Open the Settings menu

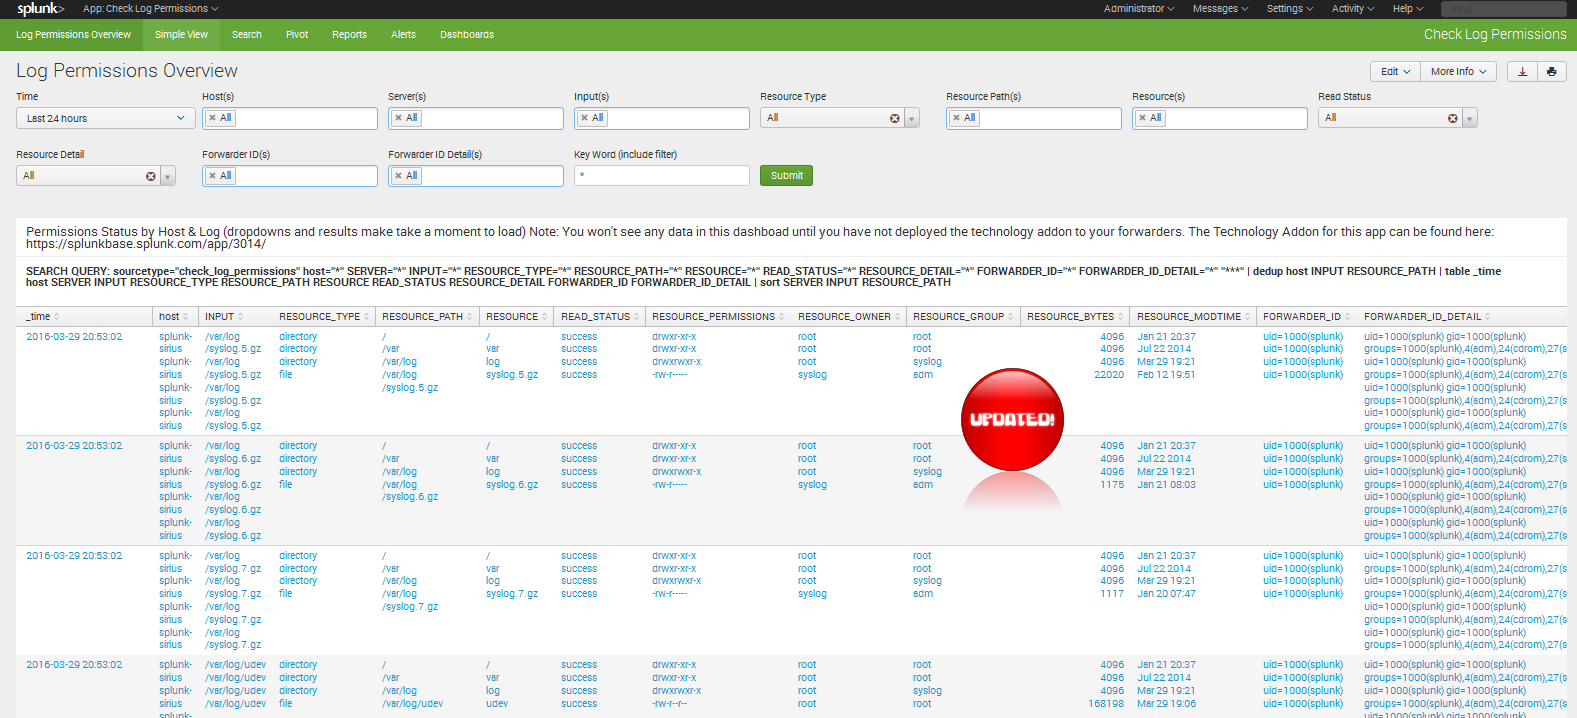pos(1290,9)
